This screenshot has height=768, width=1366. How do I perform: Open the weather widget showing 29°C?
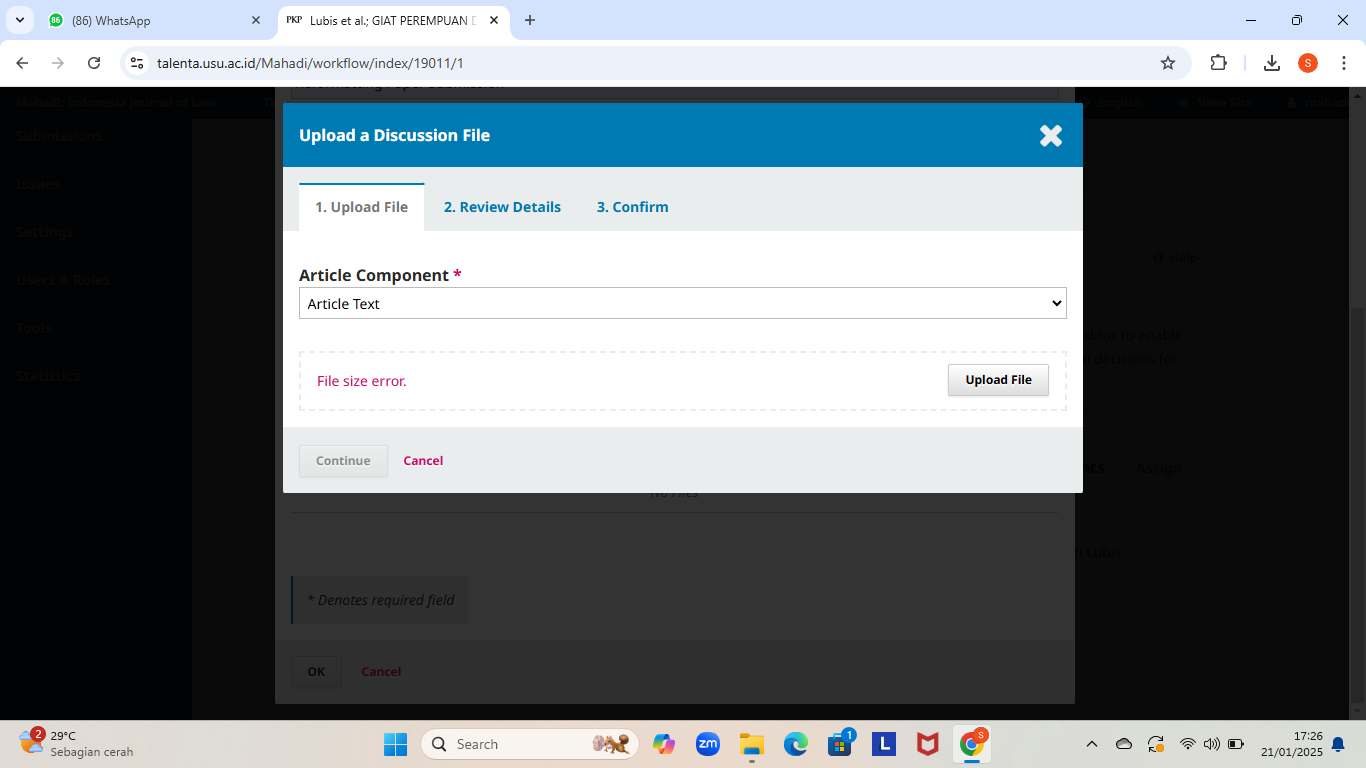coord(76,744)
